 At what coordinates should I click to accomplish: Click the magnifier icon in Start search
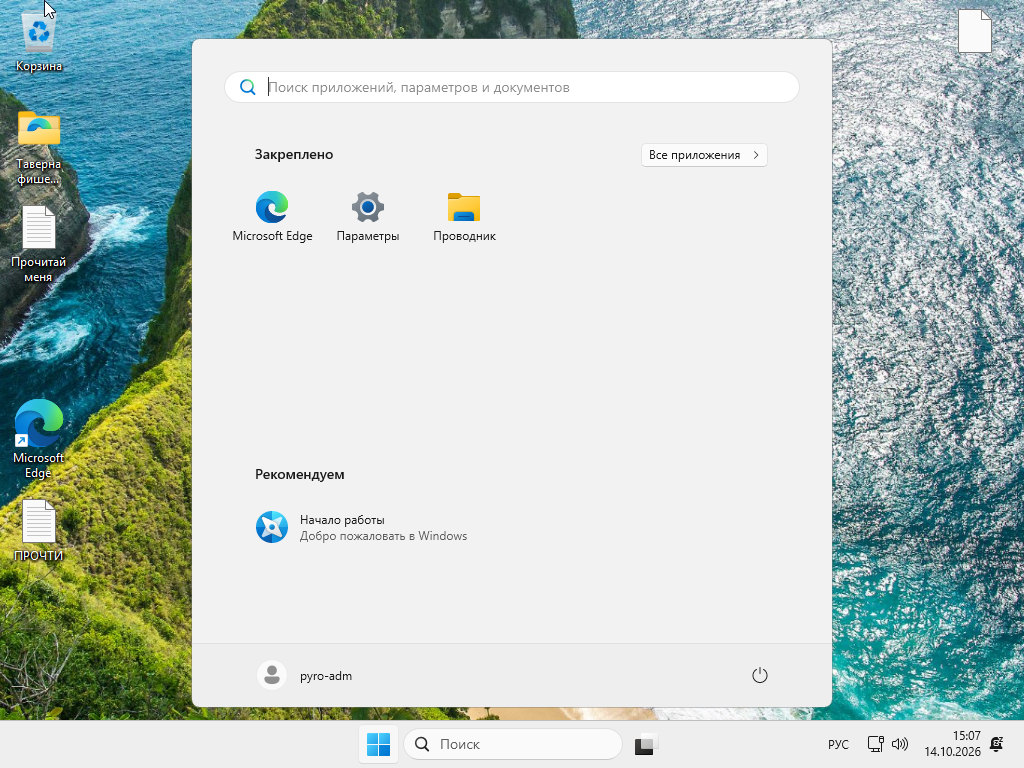248,87
